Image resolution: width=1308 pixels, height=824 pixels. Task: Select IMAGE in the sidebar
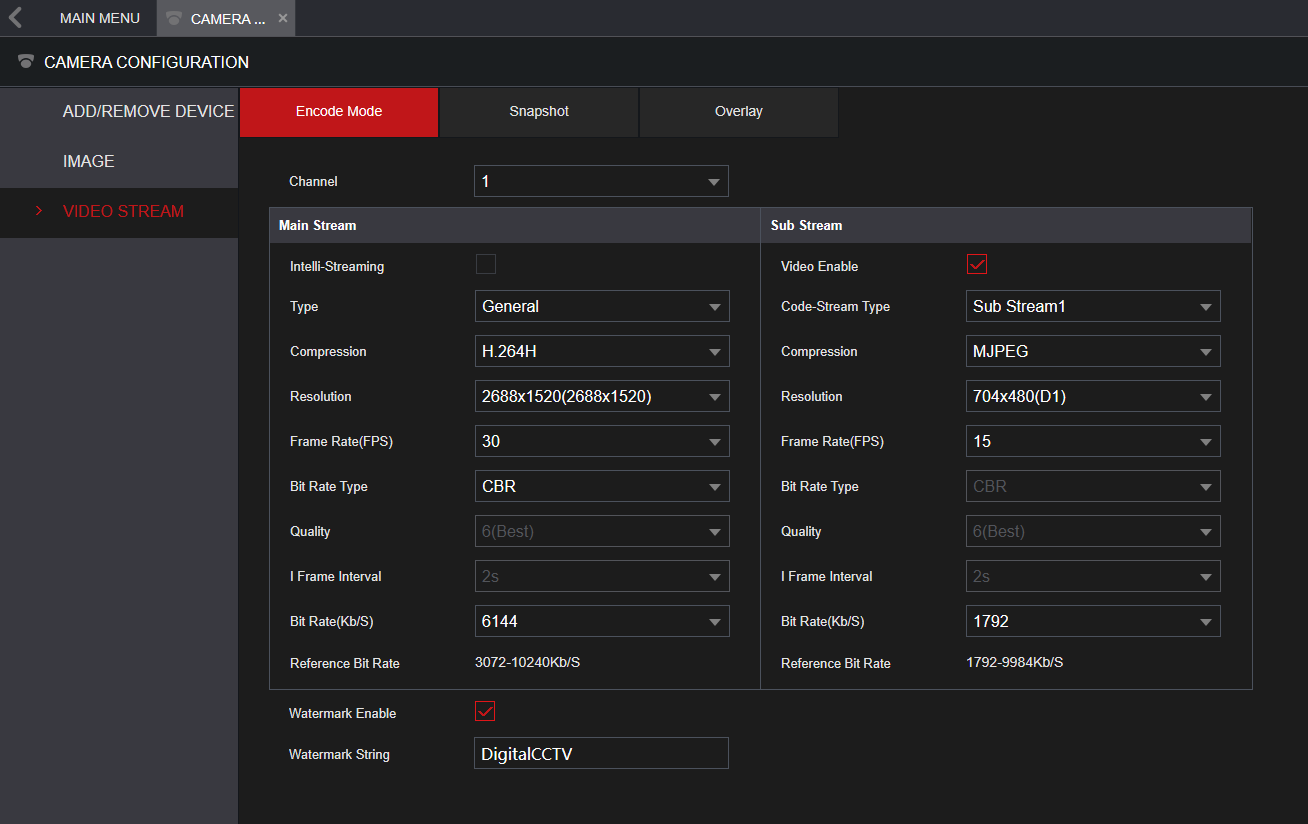88,161
